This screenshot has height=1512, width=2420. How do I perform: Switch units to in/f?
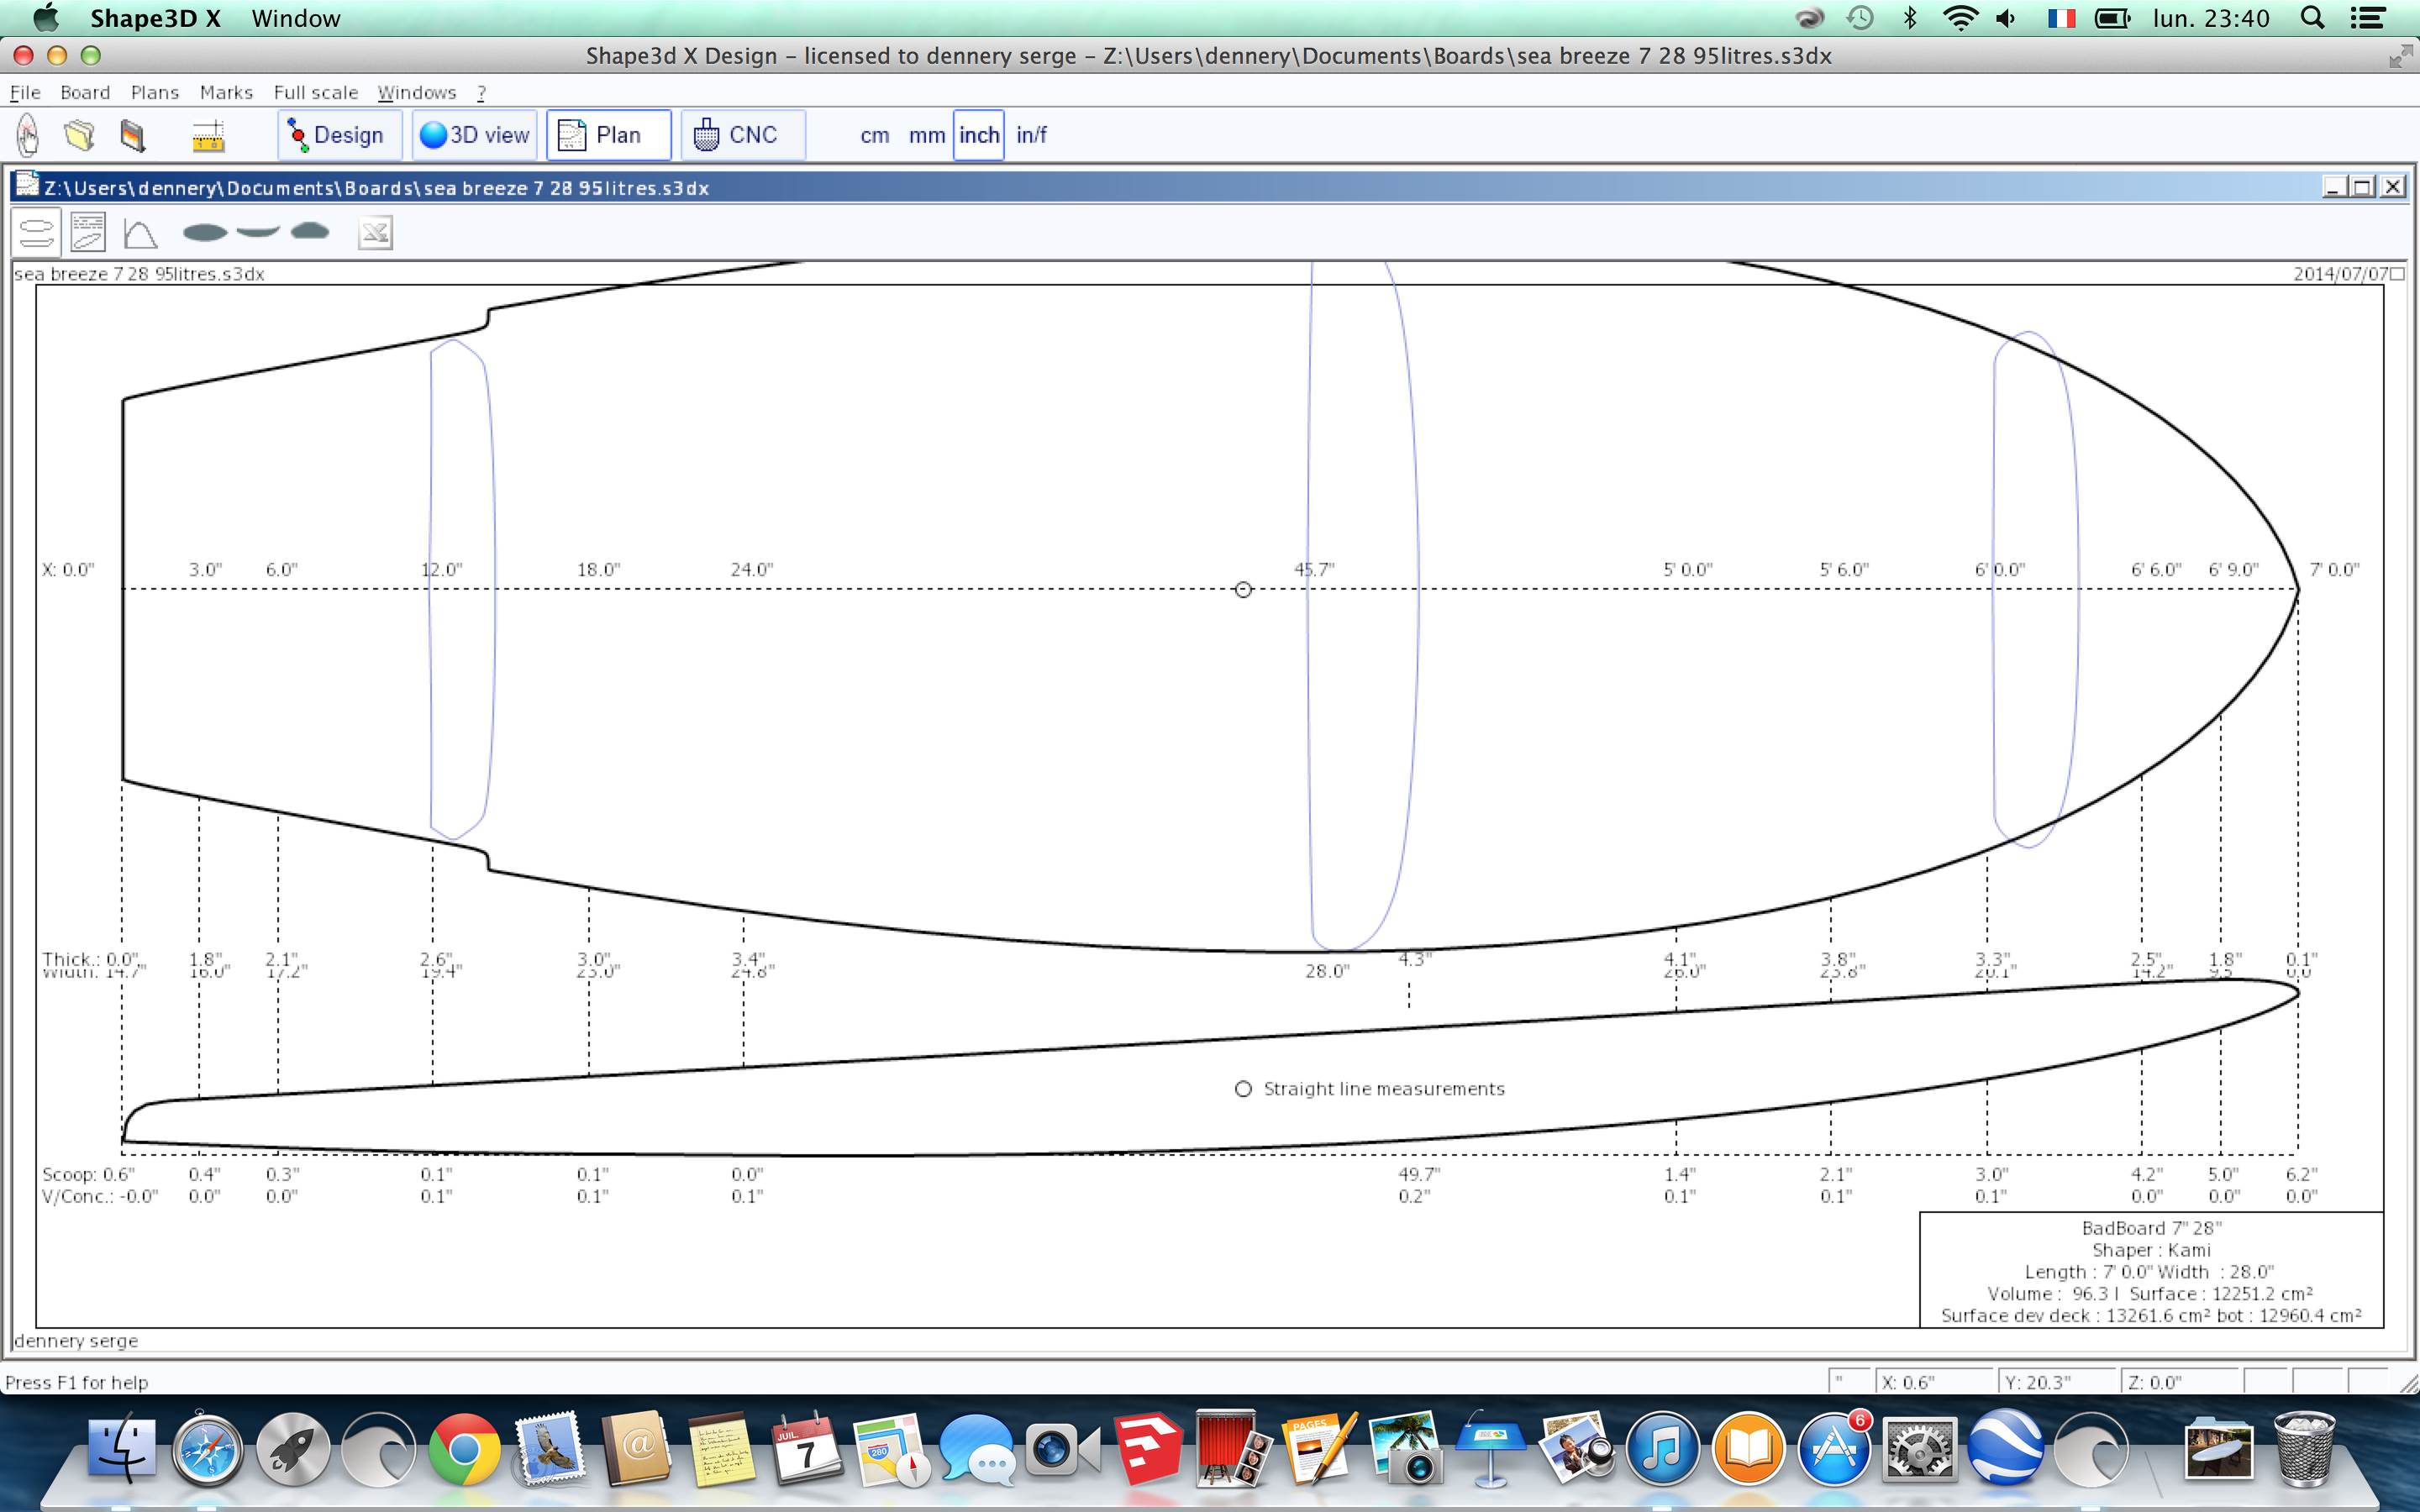click(x=1031, y=135)
